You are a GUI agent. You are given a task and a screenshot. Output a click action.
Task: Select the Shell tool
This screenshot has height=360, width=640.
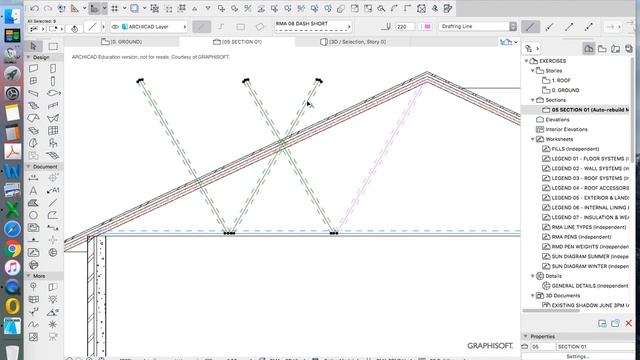(53, 118)
